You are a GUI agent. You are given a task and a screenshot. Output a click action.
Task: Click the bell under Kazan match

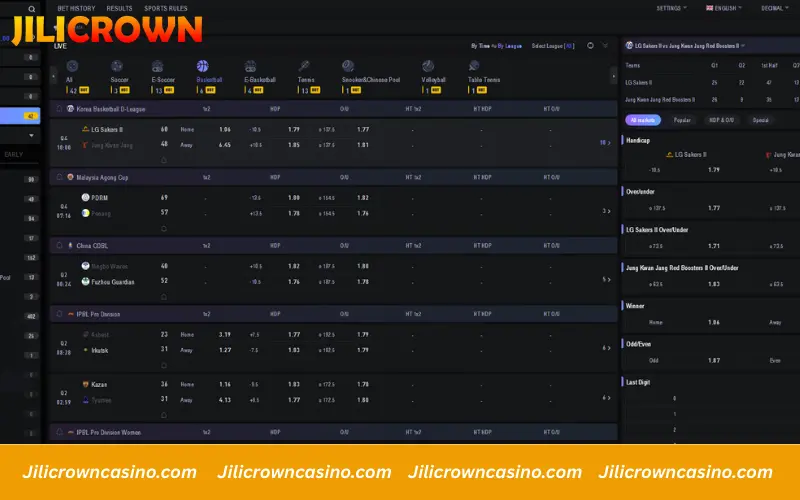pos(164,415)
